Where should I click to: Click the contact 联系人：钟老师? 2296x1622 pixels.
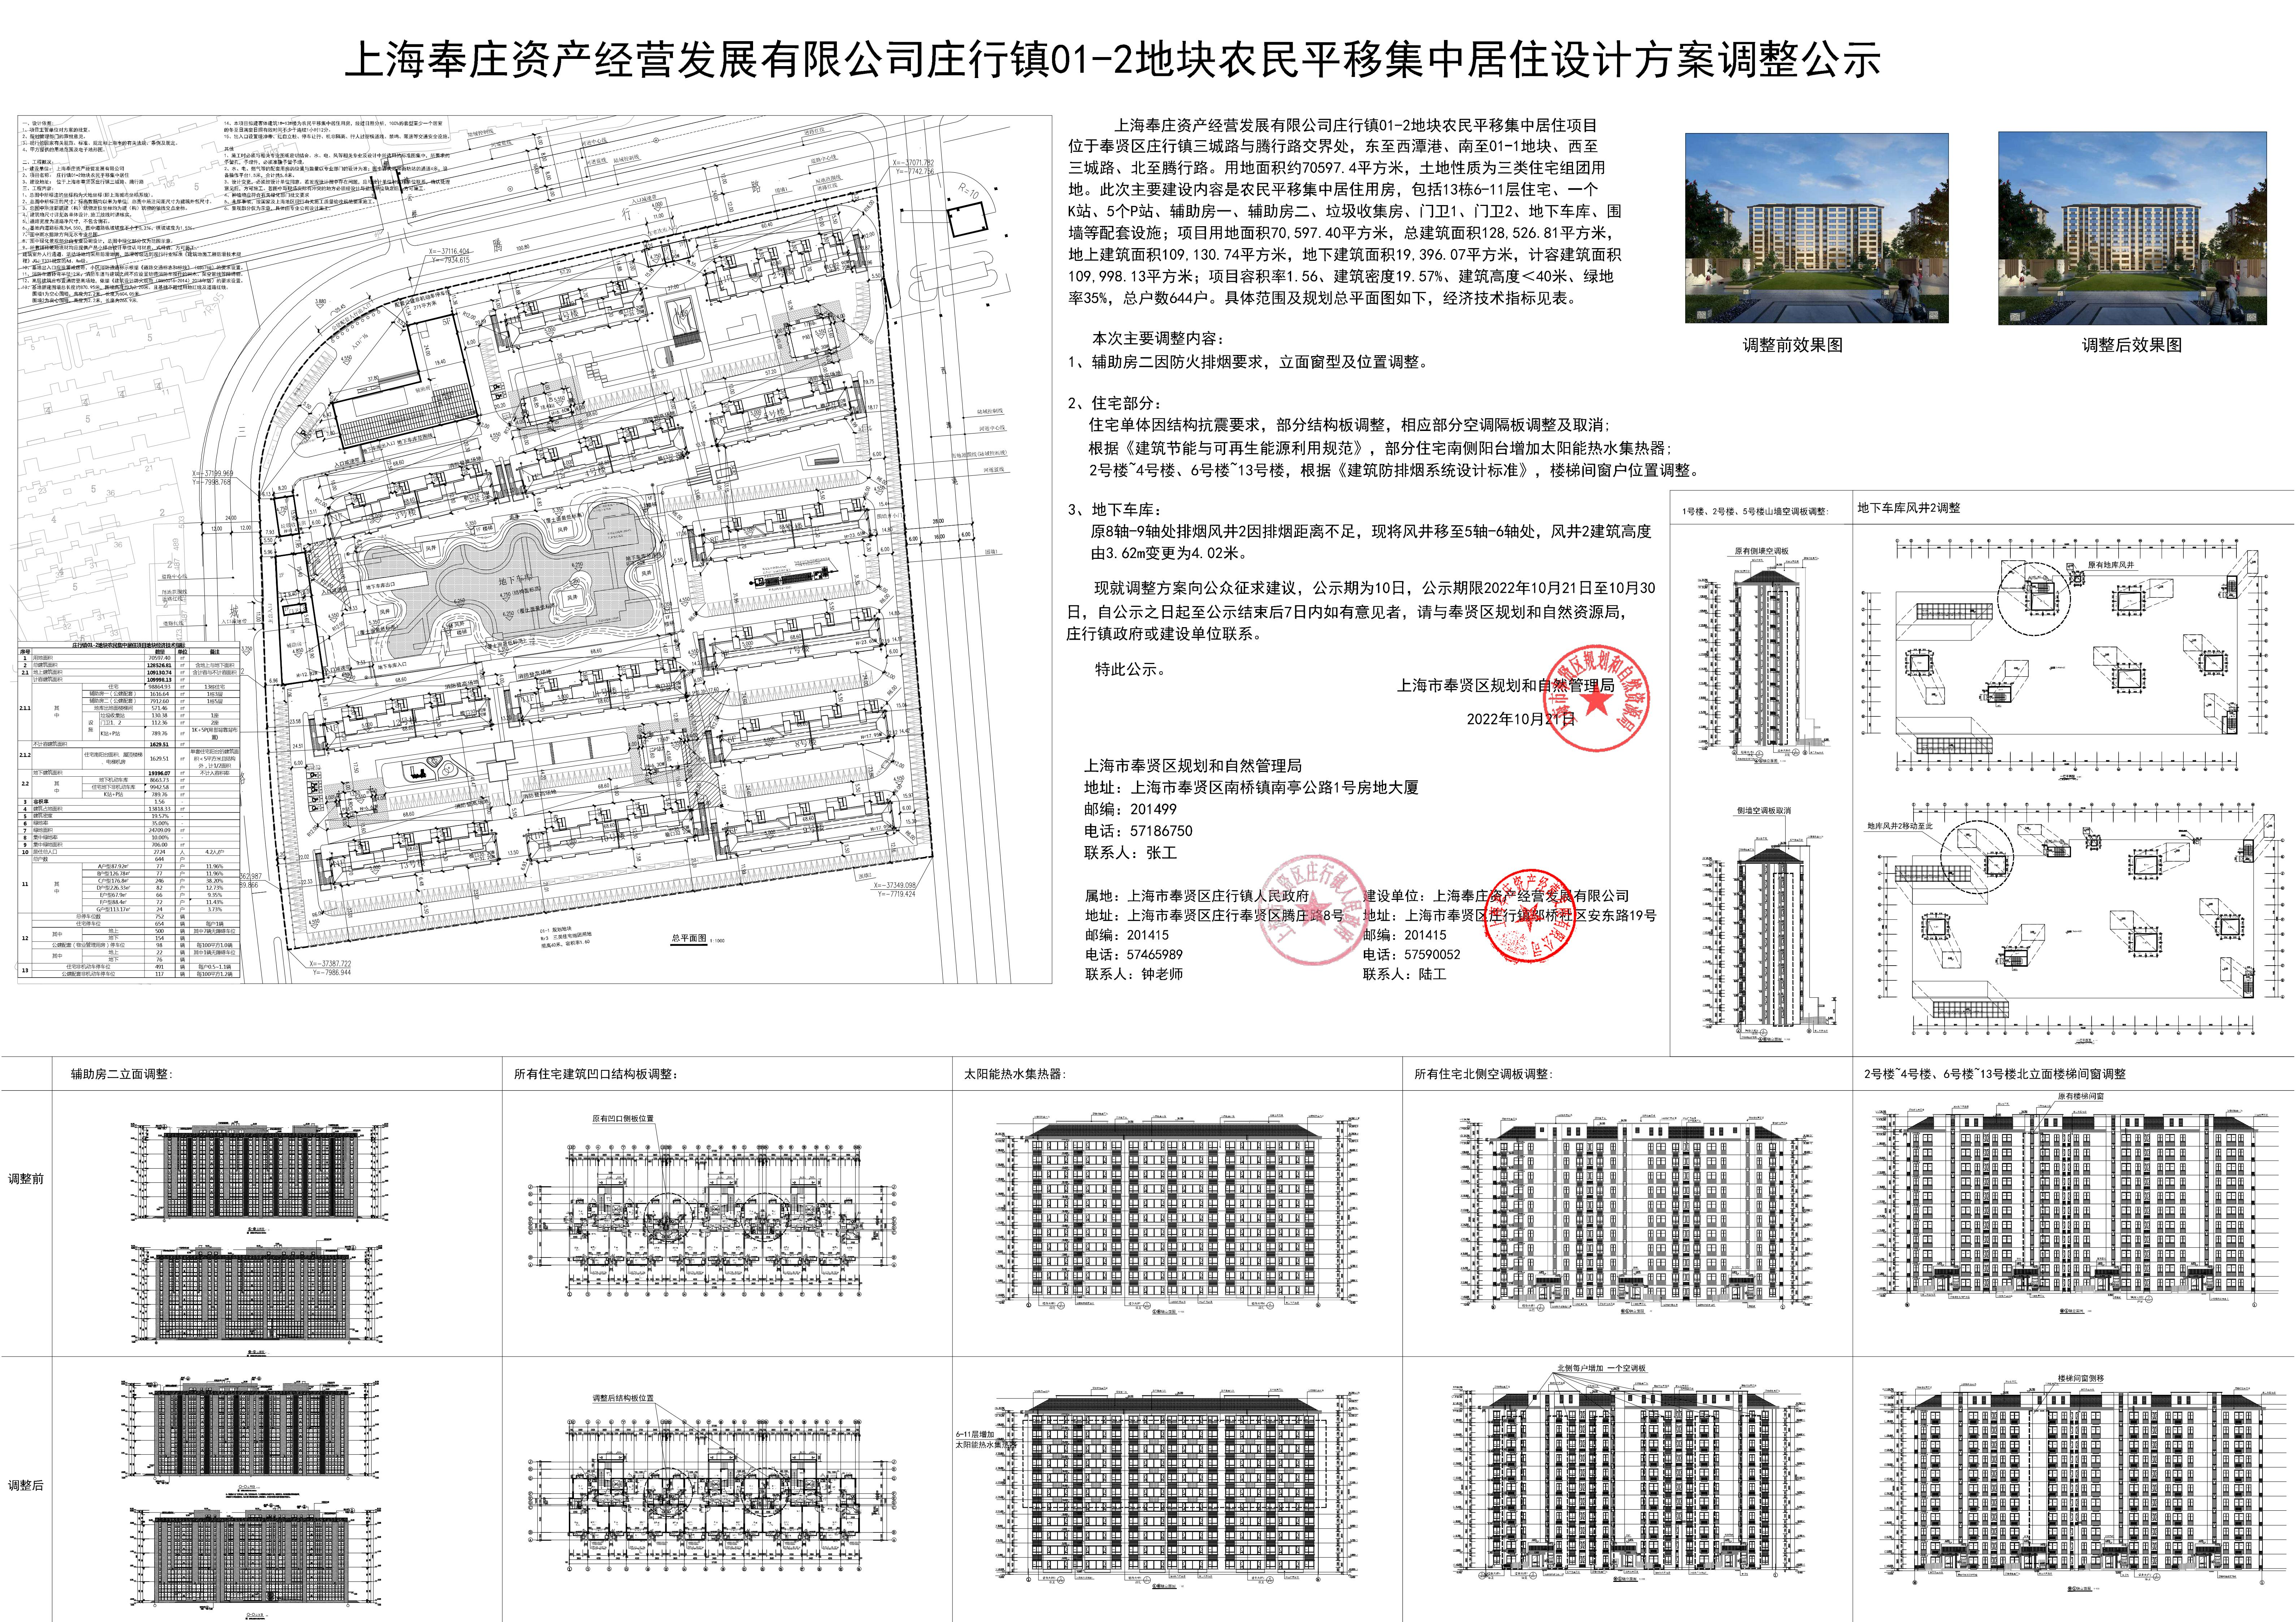1134,974
